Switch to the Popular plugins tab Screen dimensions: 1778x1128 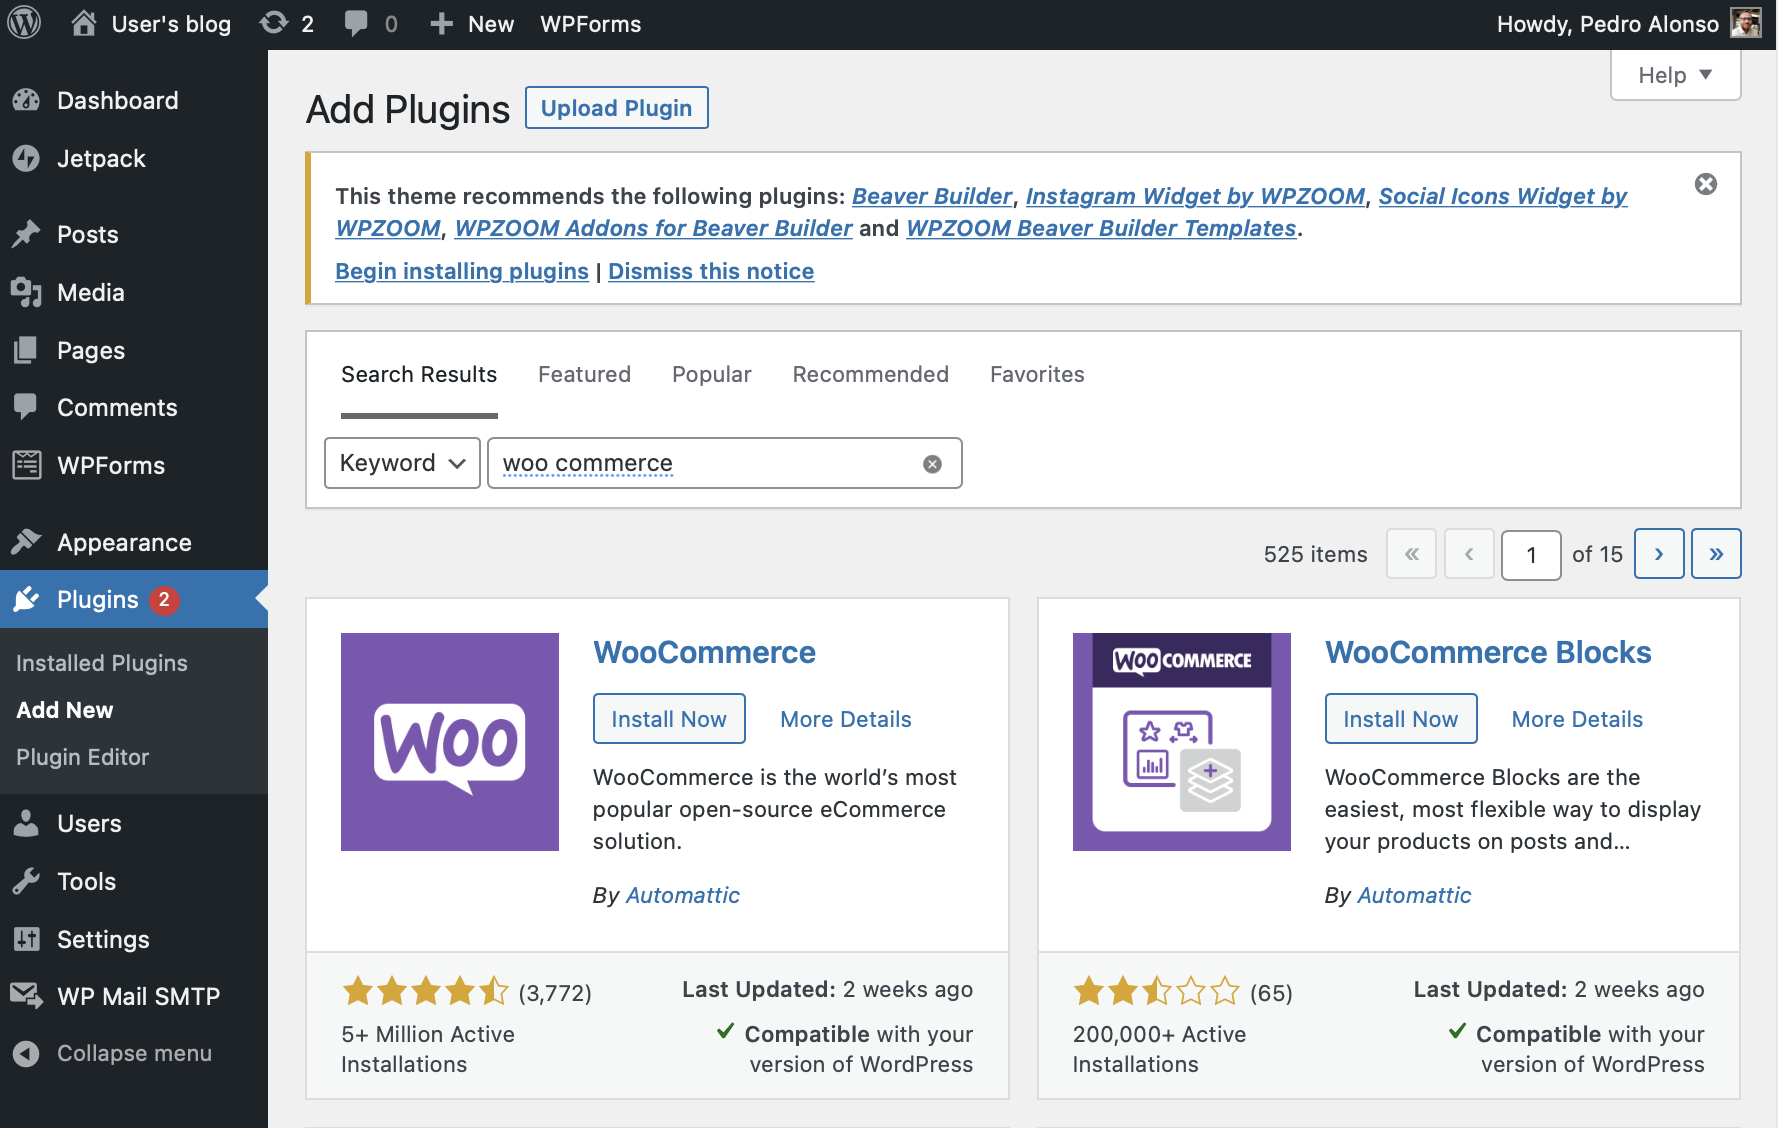[711, 374]
